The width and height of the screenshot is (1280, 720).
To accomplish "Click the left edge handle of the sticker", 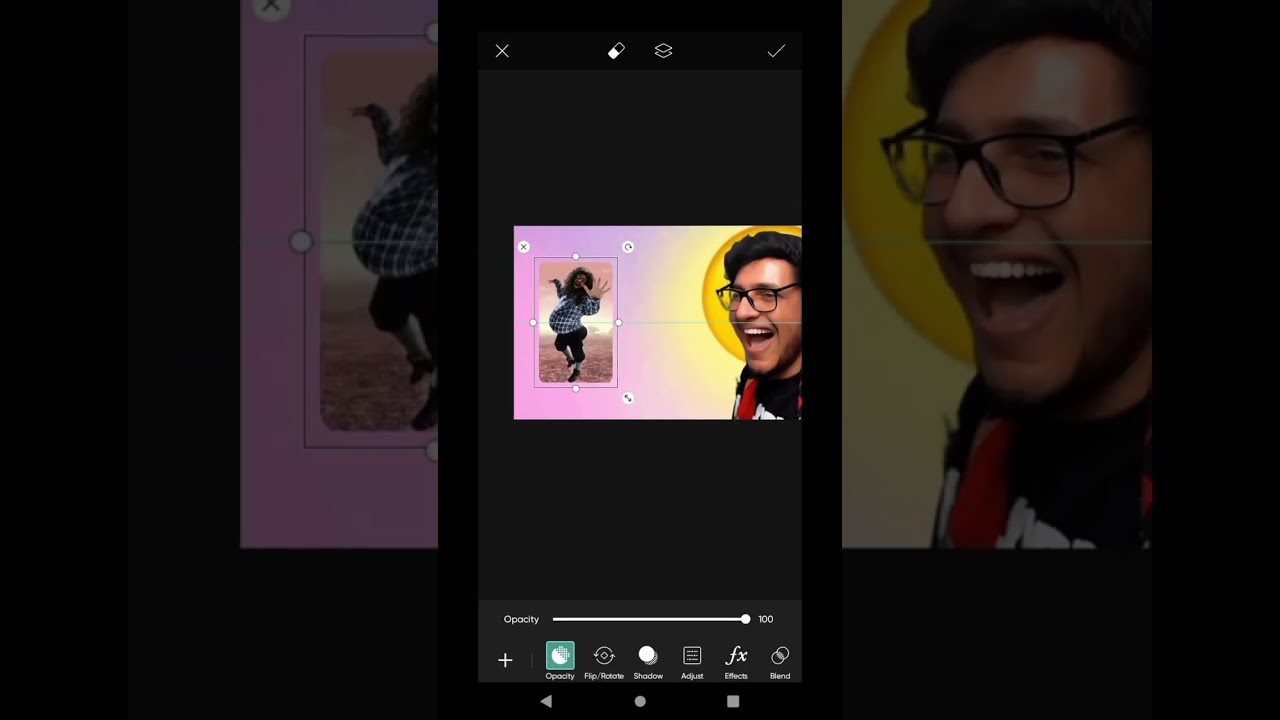I will 533,322.
